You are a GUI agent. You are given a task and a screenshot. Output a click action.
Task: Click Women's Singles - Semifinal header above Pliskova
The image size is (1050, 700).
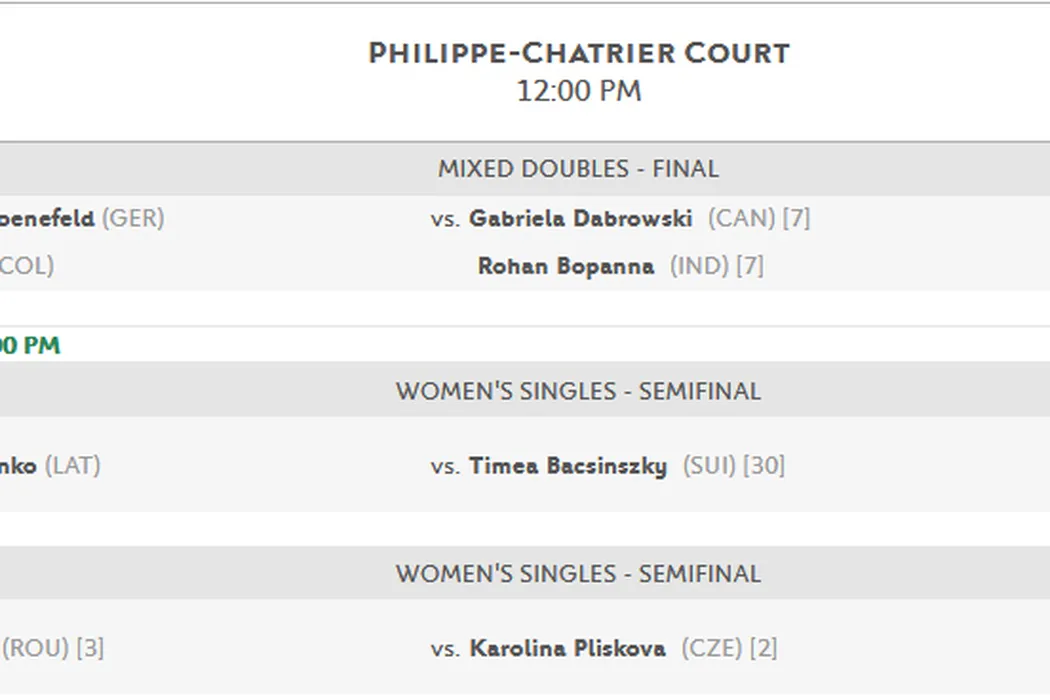[x=578, y=574]
